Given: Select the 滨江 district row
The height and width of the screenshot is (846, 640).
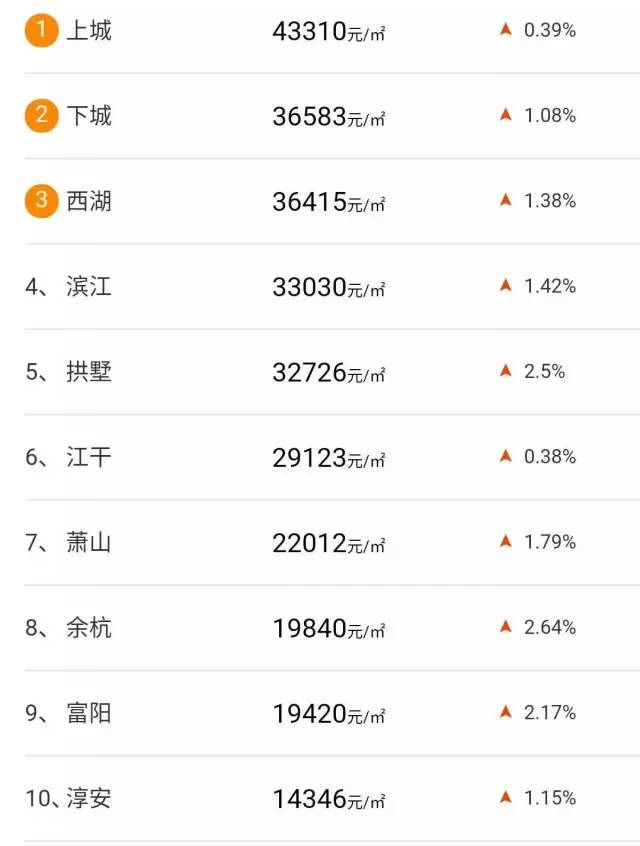Looking at the screenshot, I should tap(89, 287).
